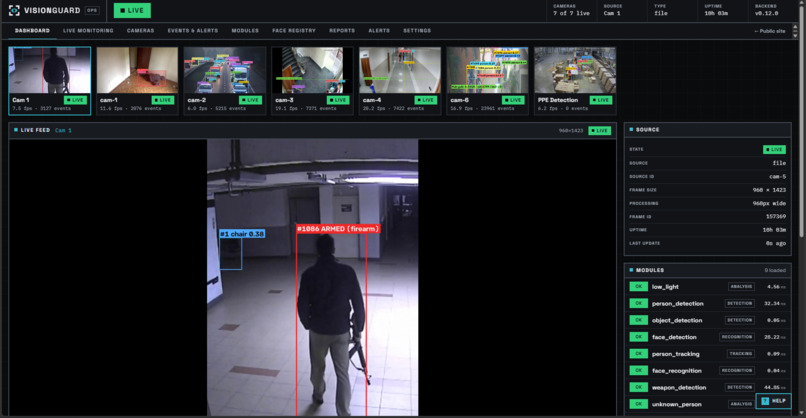Click LIVE badge on Cam 1 card
806x418 pixels.
tap(76, 100)
